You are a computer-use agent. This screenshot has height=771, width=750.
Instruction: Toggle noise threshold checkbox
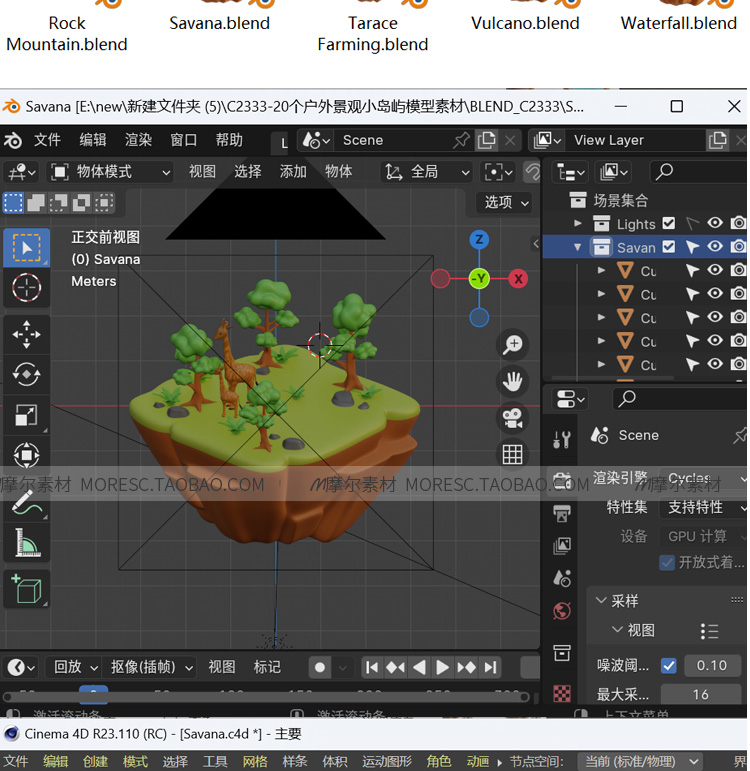coord(668,666)
